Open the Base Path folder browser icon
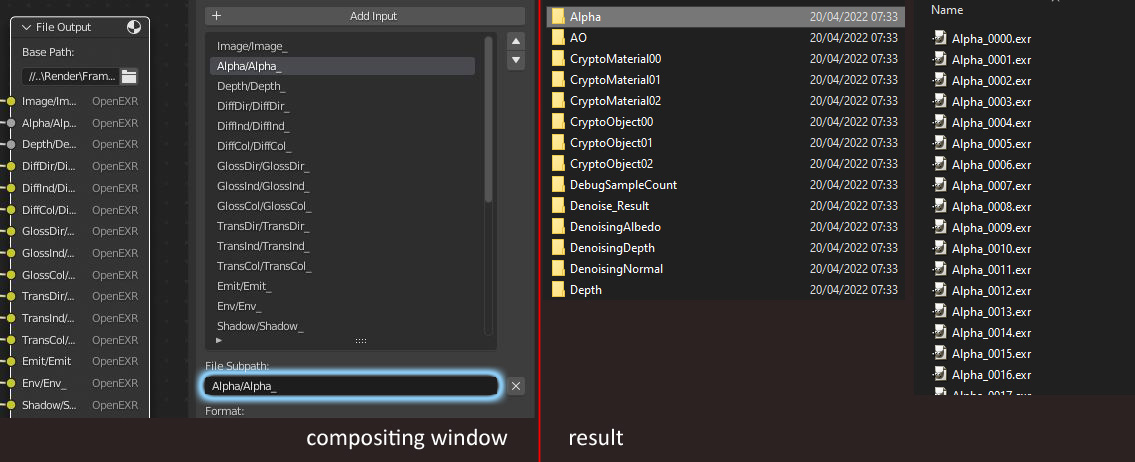 pos(129,76)
